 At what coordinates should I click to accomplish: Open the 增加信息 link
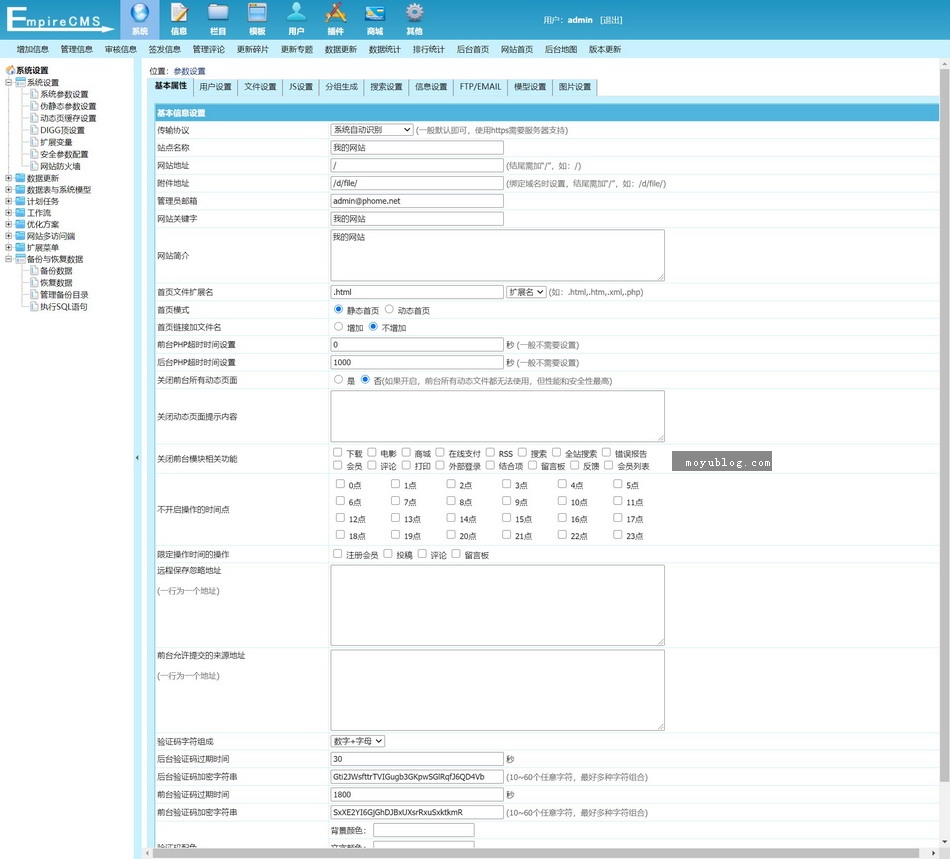pyautogui.click(x=33, y=50)
